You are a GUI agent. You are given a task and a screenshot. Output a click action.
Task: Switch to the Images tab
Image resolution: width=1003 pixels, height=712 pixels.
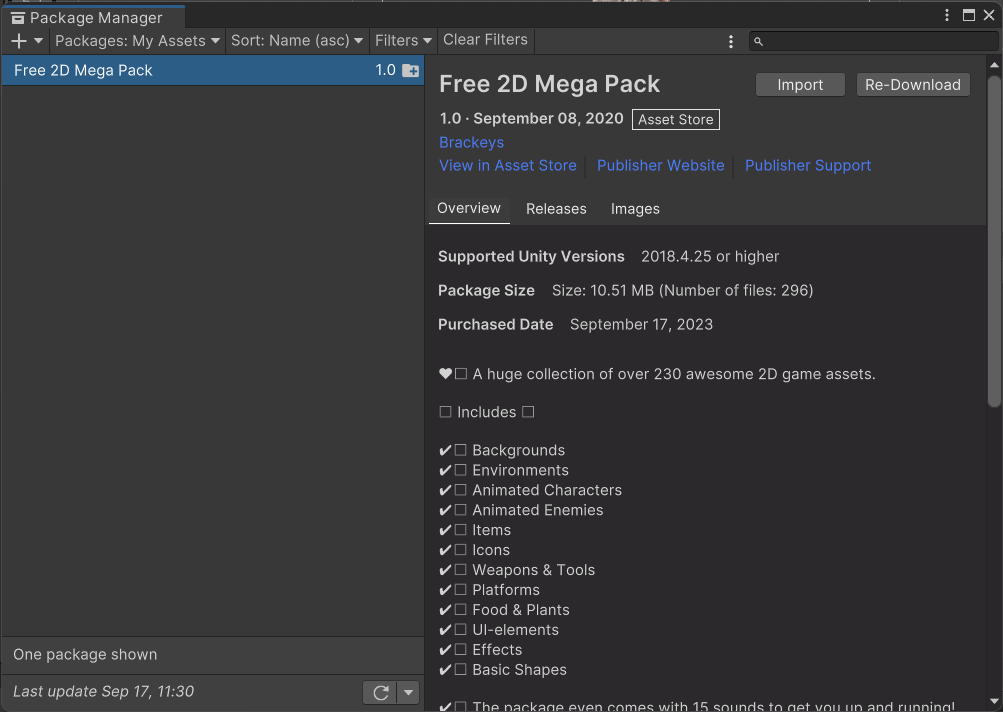[x=635, y=209]
